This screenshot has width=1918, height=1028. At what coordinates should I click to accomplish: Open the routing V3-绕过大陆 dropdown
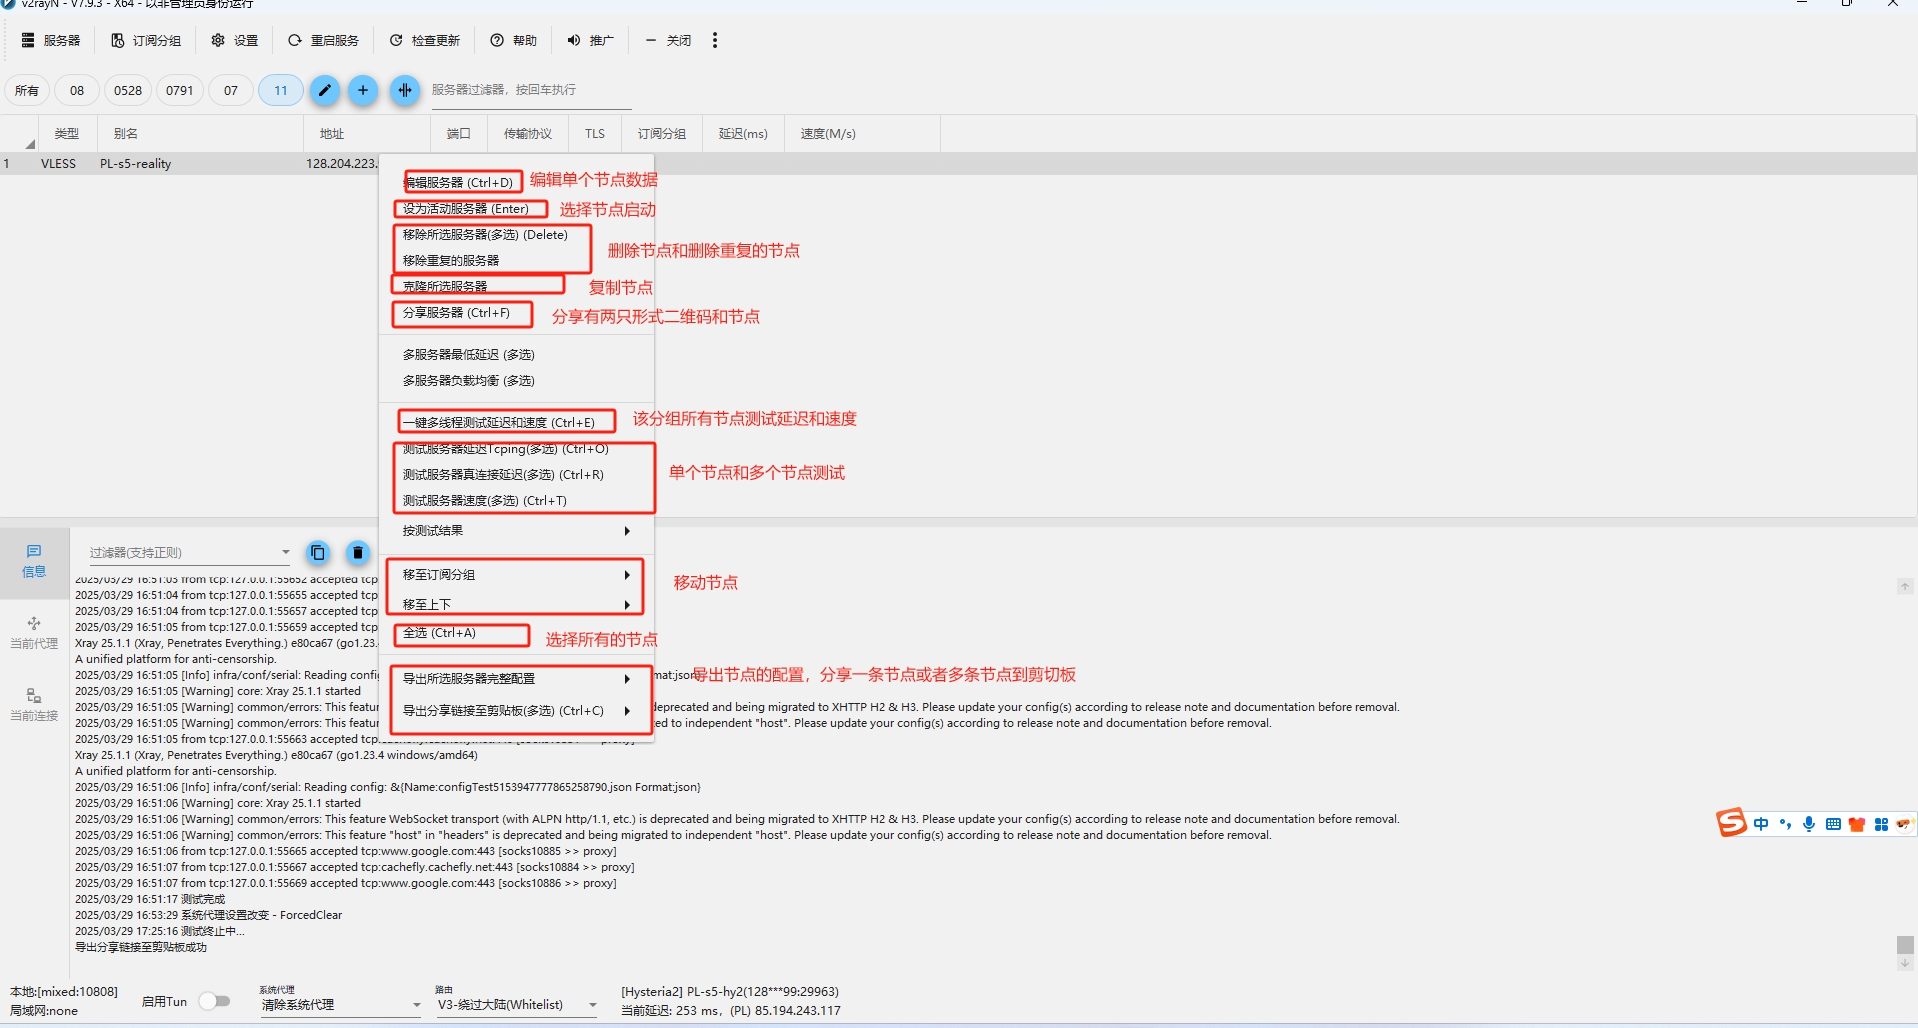coord(516,1005)
